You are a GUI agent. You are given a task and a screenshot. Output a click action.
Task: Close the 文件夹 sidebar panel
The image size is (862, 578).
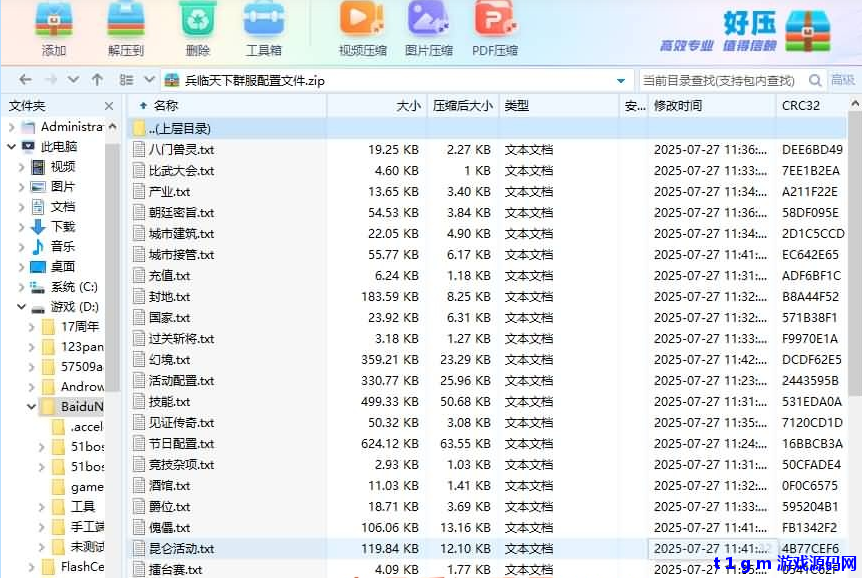pos(107,104)
